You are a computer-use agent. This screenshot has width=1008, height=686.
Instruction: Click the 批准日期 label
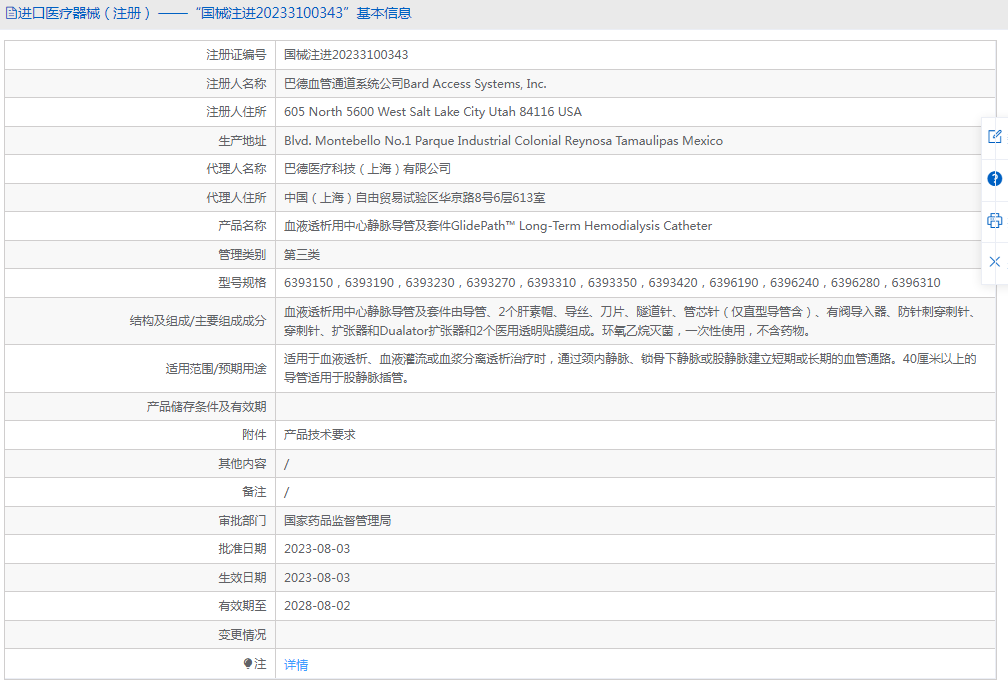(242, 548)
